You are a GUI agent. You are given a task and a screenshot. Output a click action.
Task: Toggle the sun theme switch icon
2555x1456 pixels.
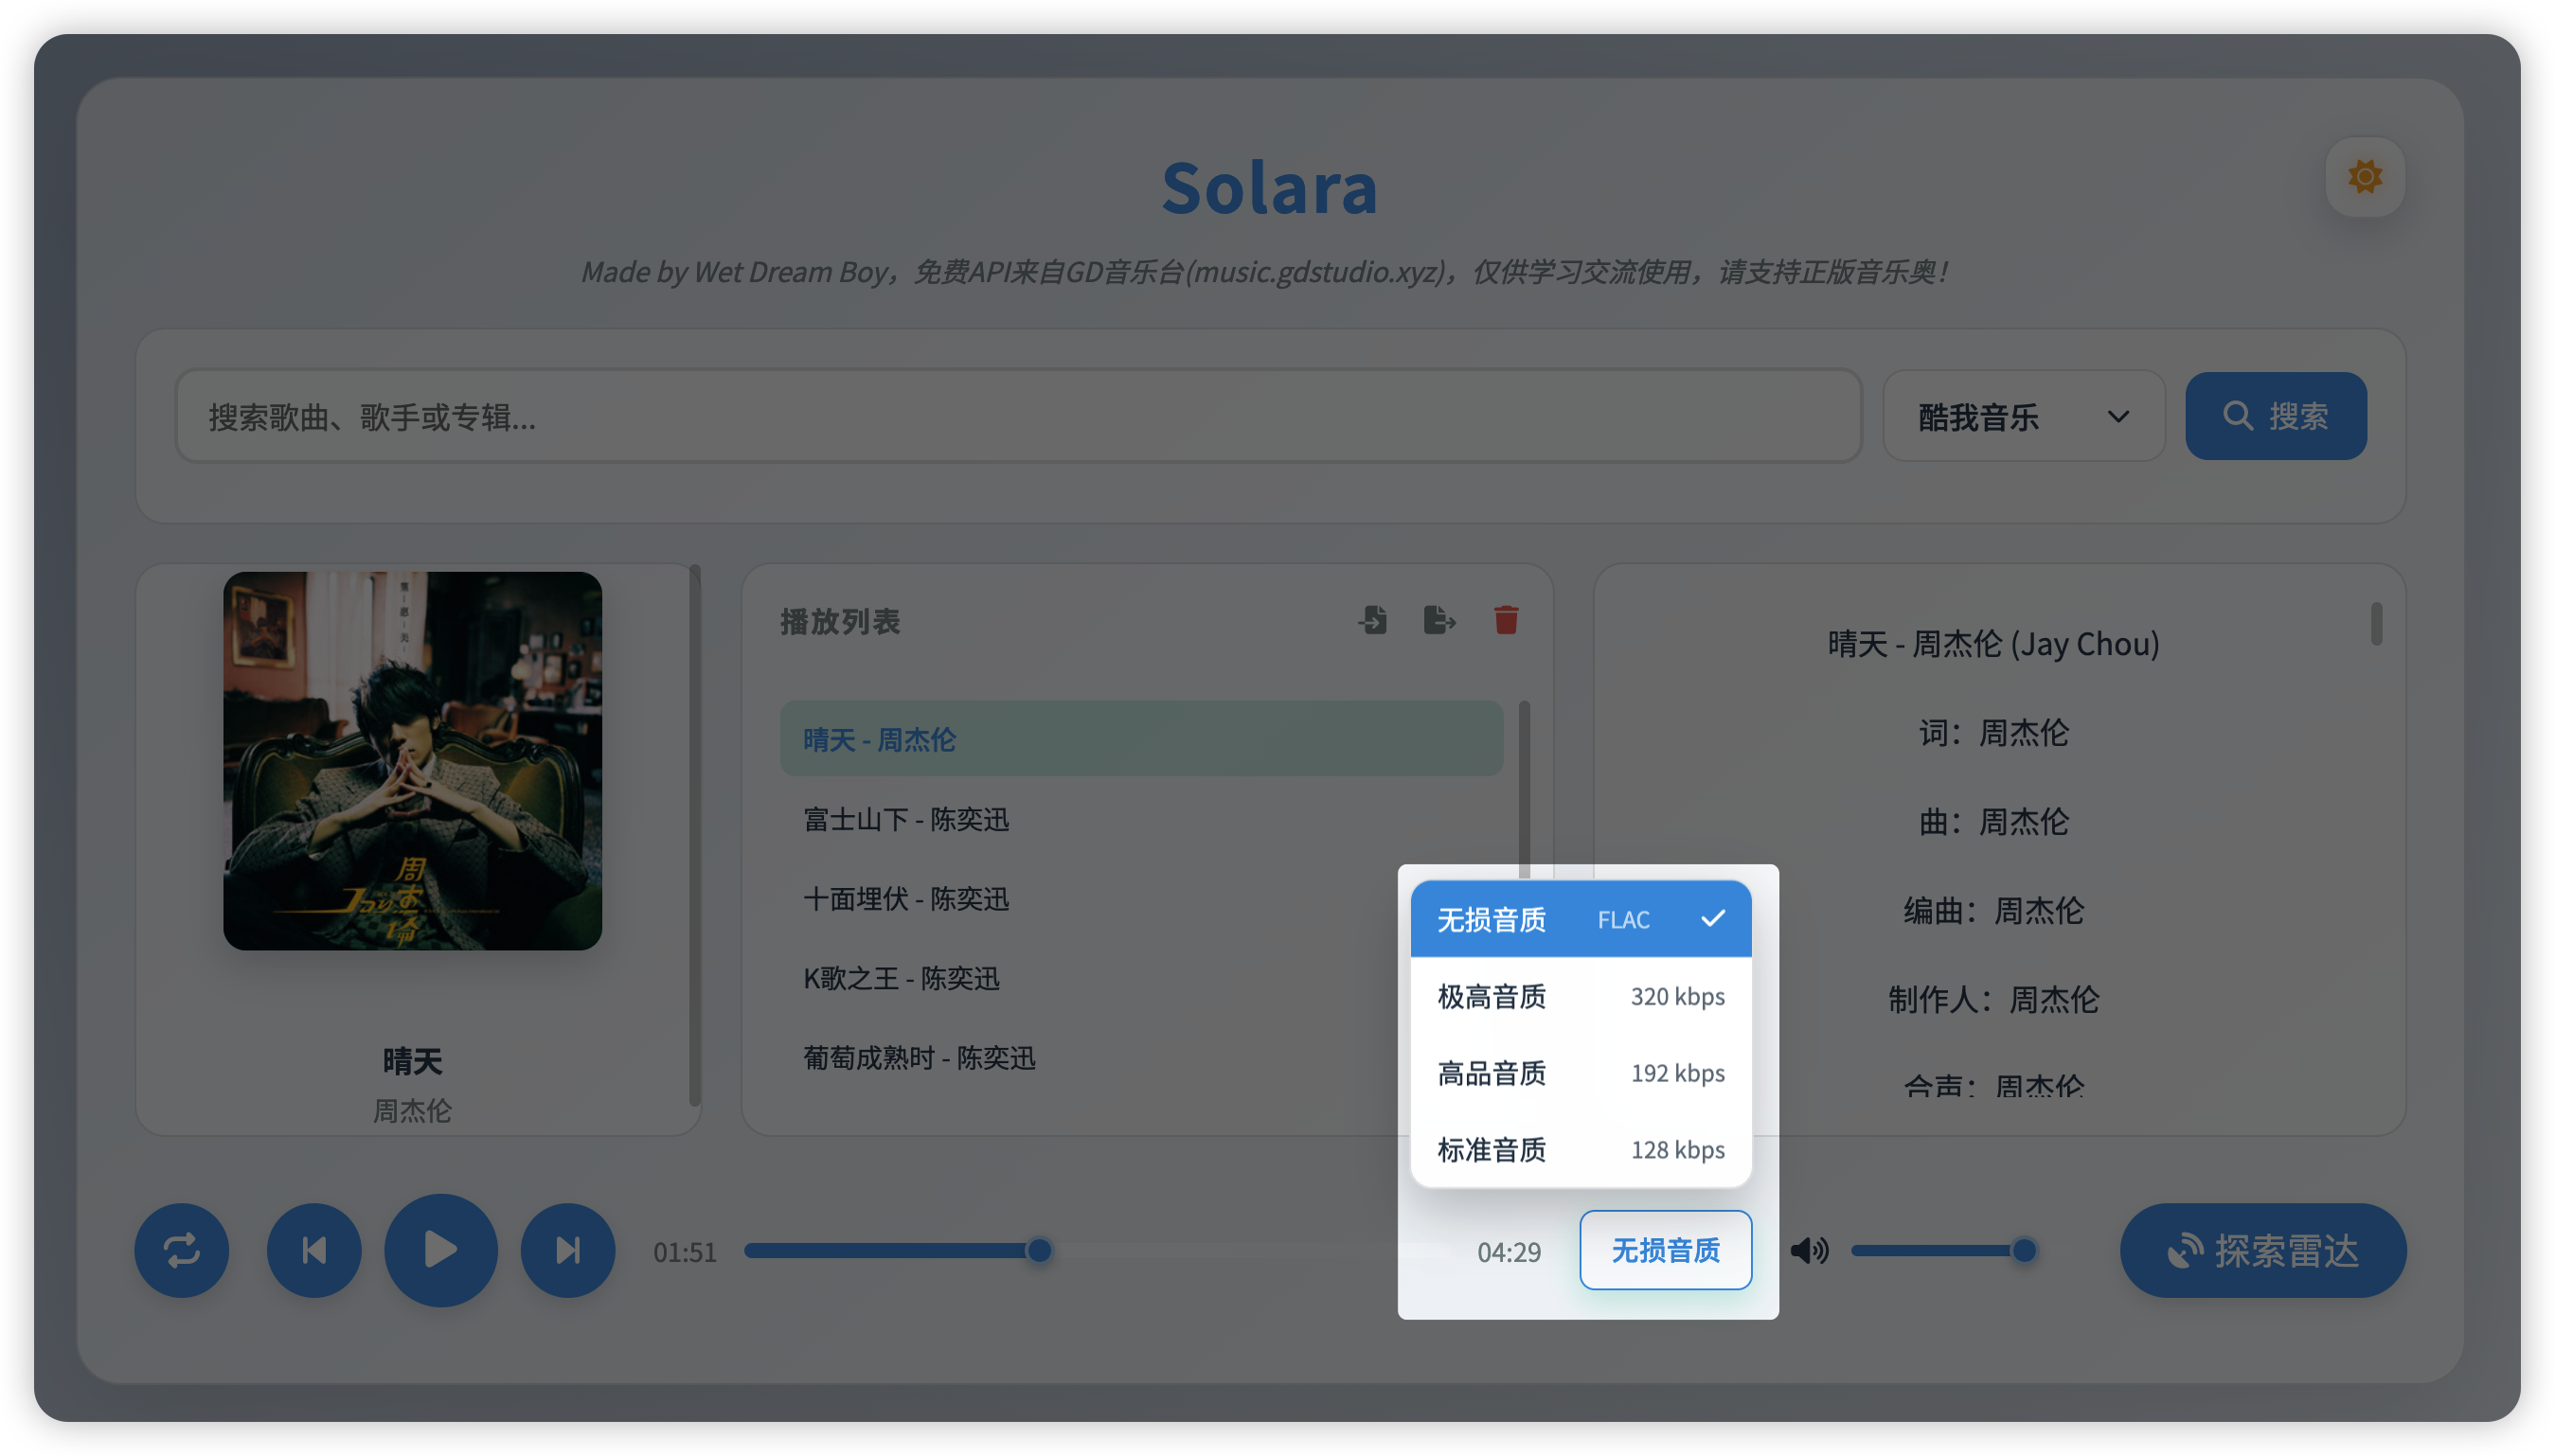click(x=2364, y=177)
